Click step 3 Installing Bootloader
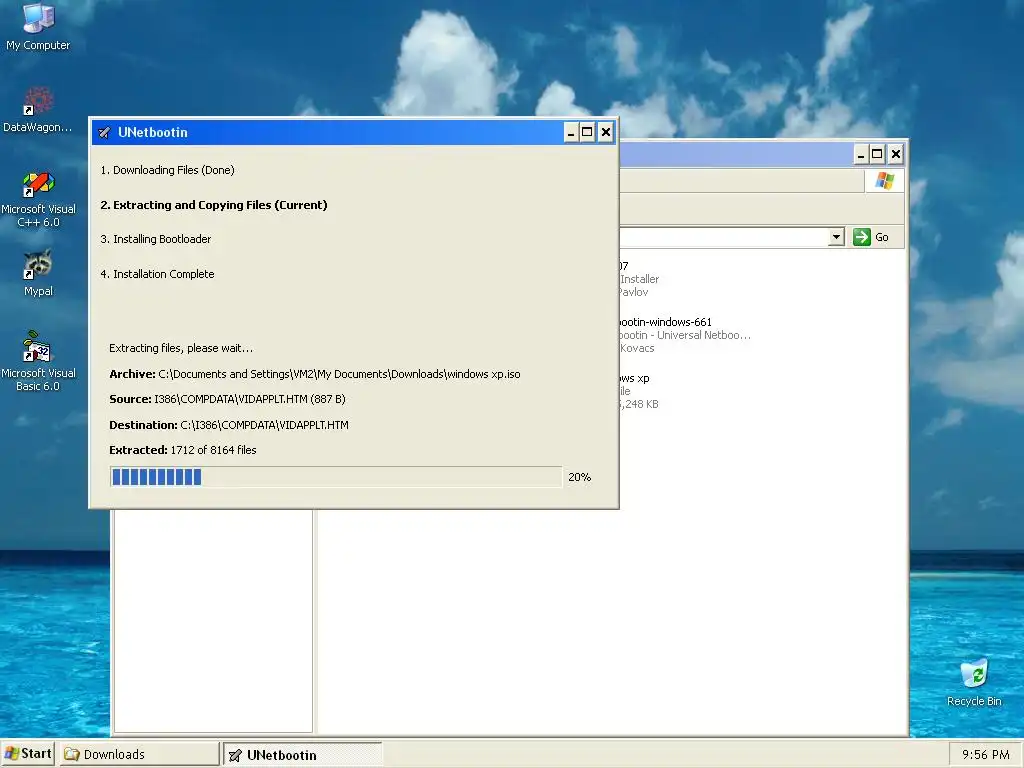 (x=155, y=239)
